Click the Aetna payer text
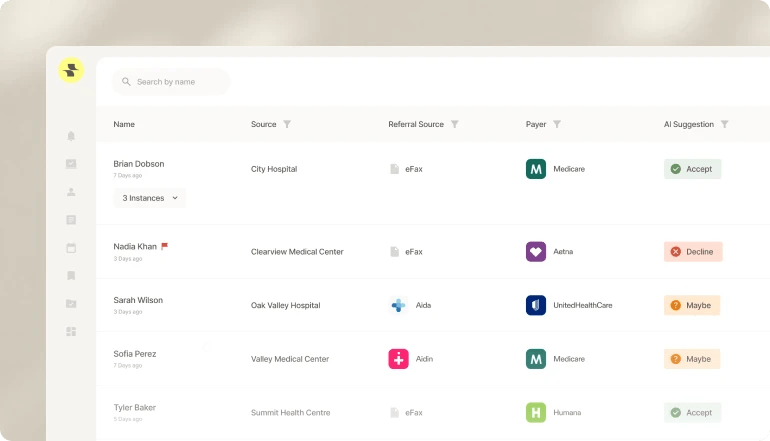770x441 pixels. click(563, 251)
